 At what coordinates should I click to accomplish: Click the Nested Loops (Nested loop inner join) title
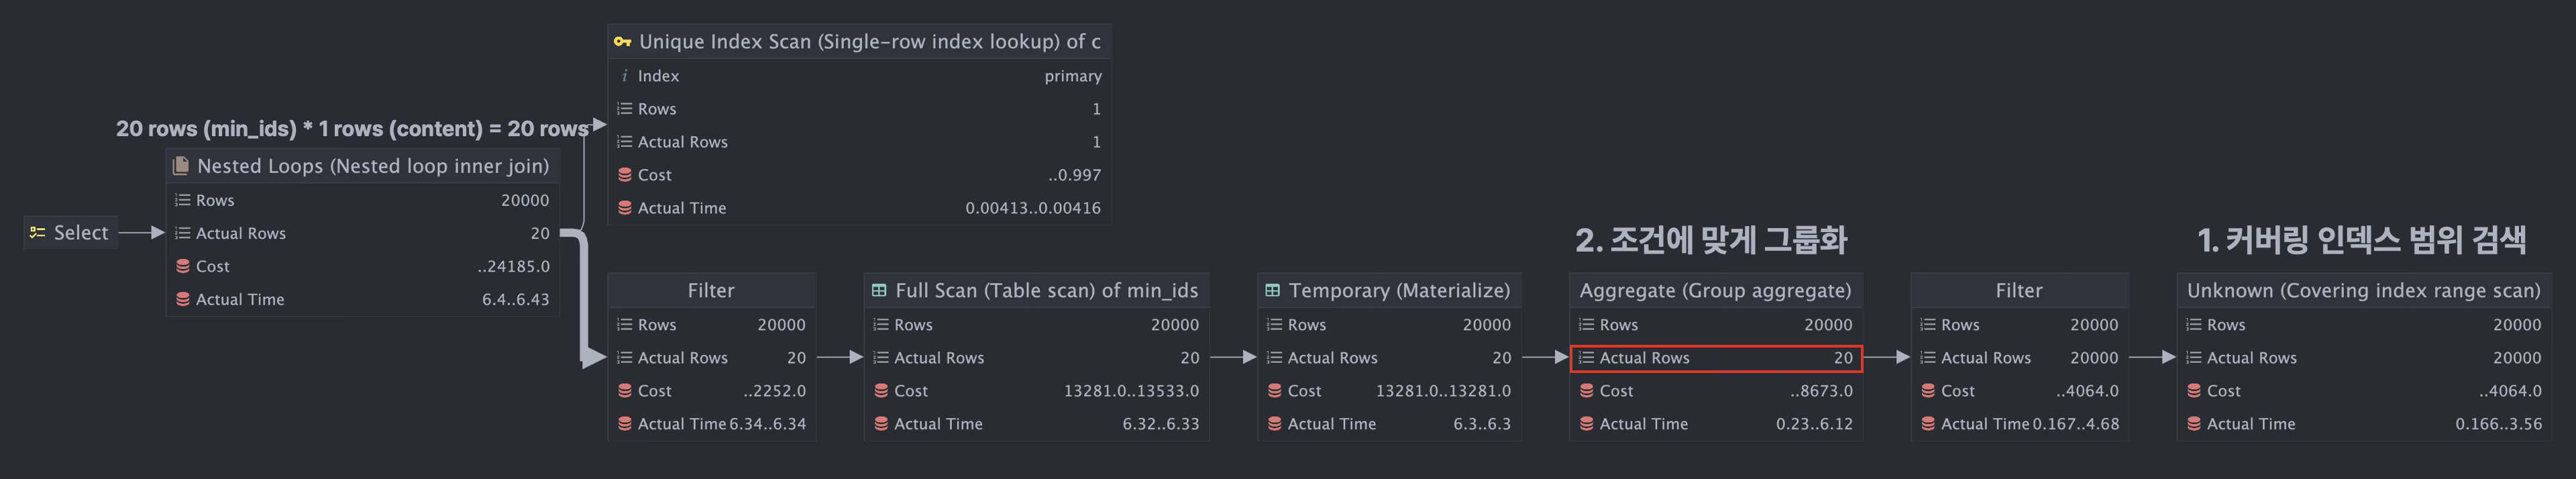tap(372, 166)
